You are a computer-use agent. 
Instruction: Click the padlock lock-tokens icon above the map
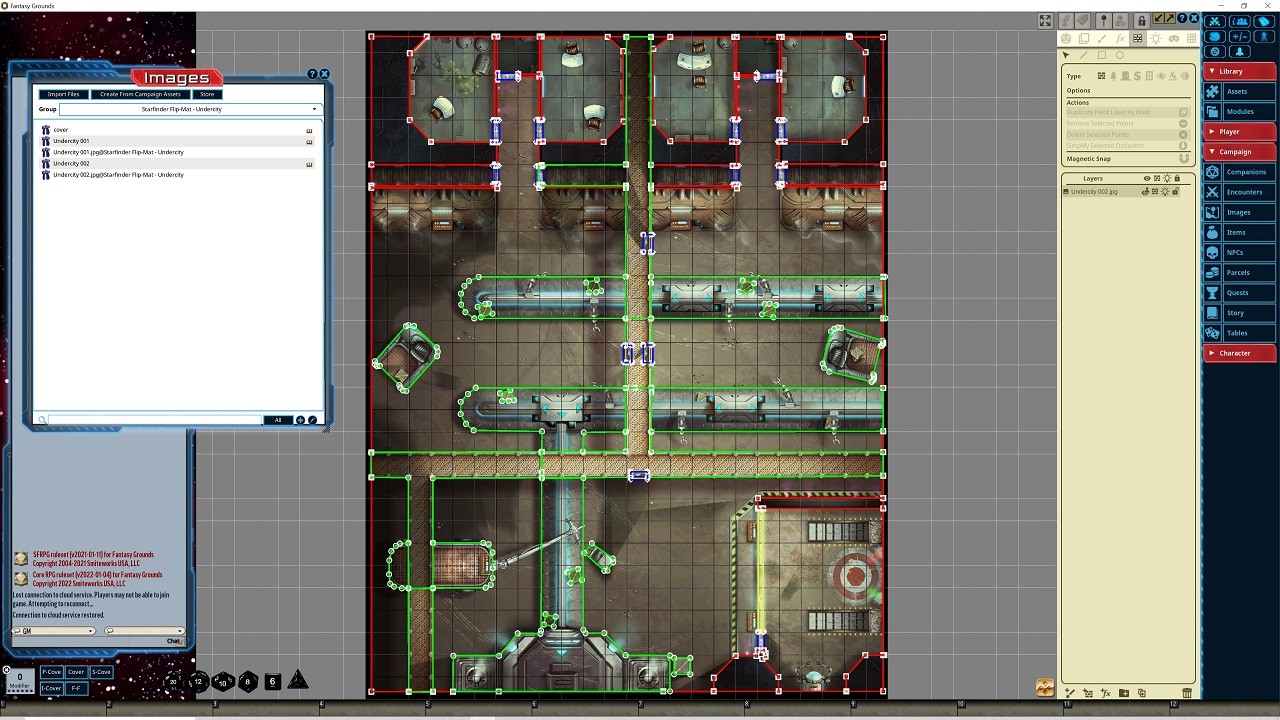click(1141, 20)
